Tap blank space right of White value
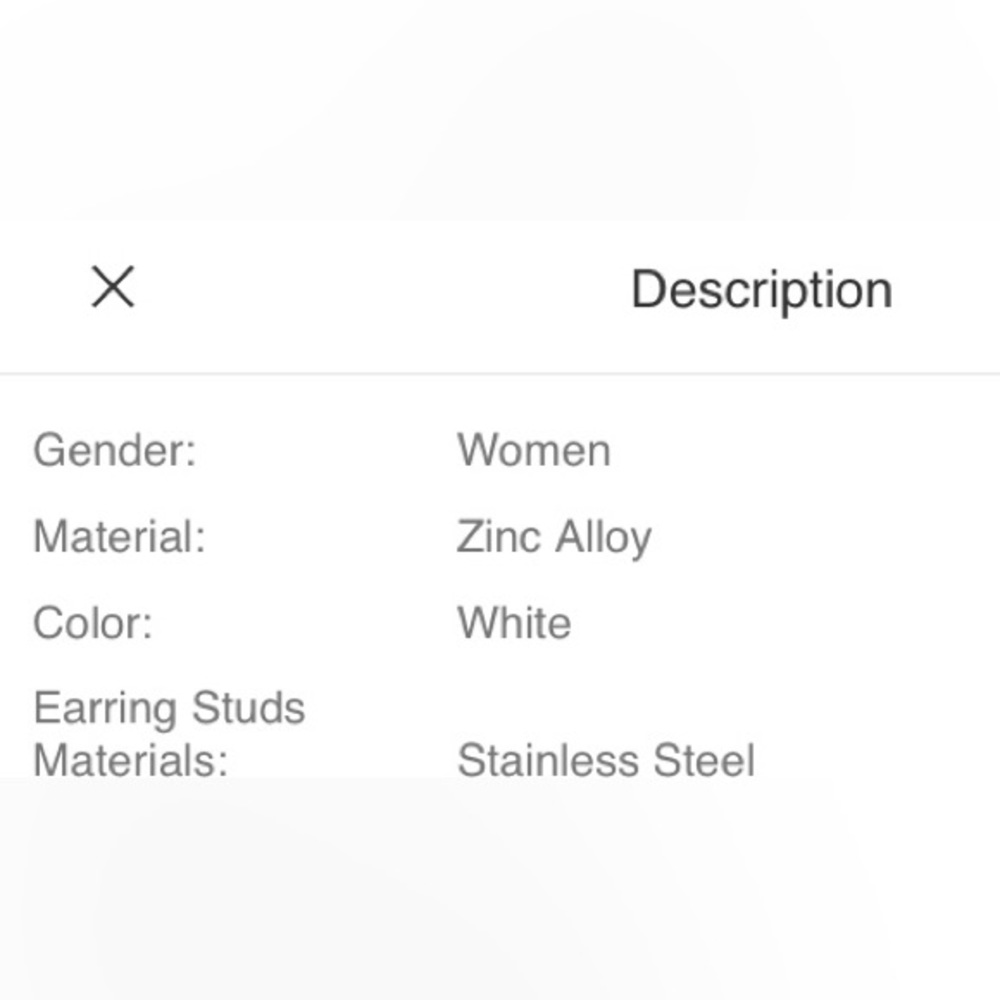1000x1000 pixels. tap(784, 623)
